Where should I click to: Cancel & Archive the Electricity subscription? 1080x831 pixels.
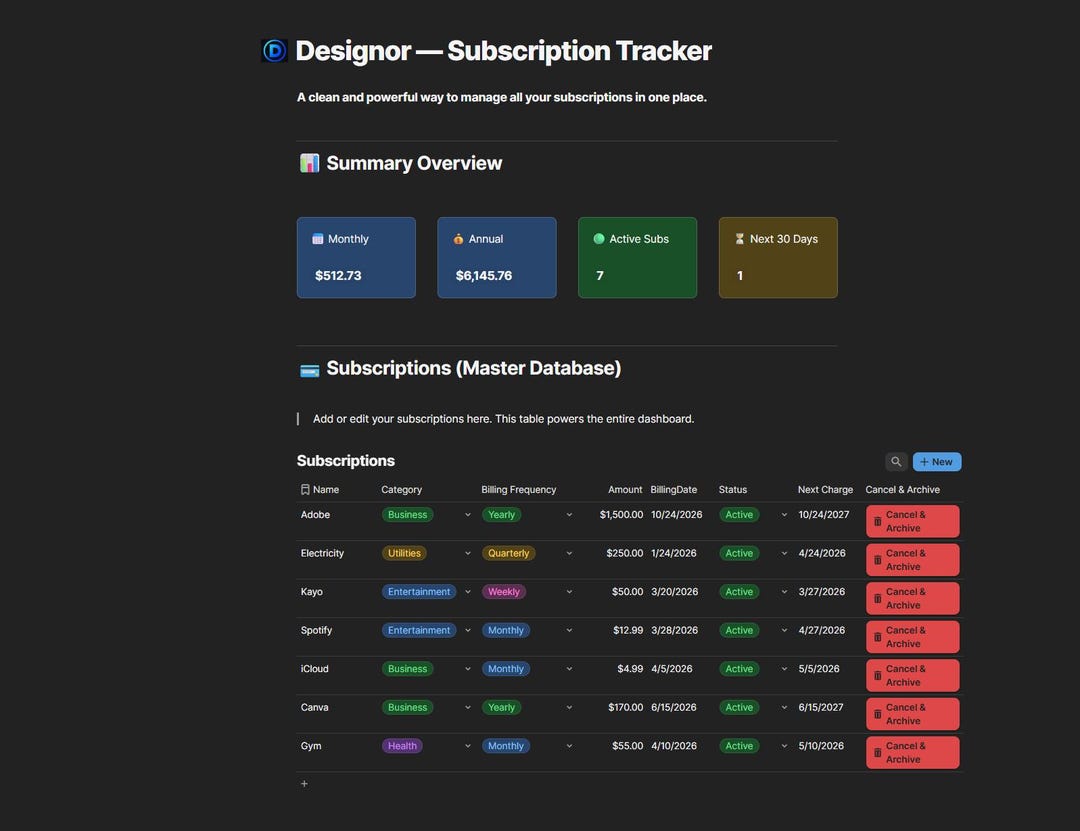coord(913,560)
